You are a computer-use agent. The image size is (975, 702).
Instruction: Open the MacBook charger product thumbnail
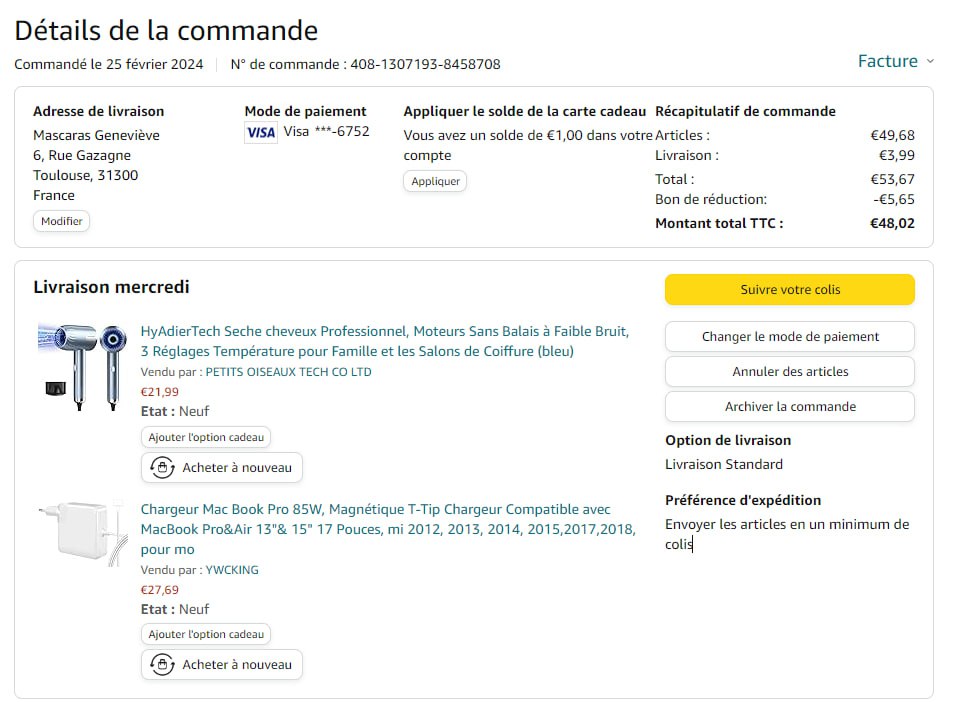tap(83, 534)
